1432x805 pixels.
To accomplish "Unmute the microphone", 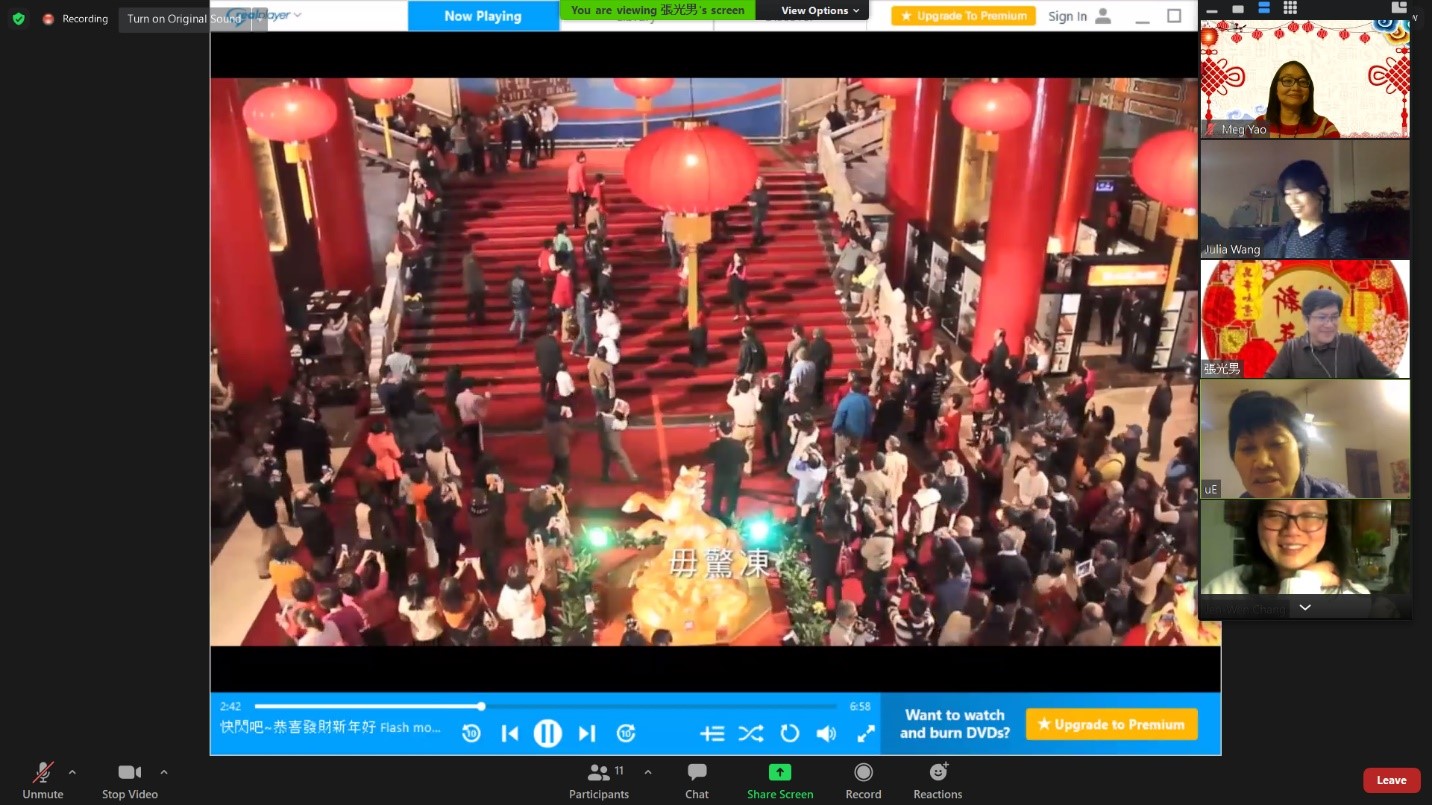I will tap(43, 780).
